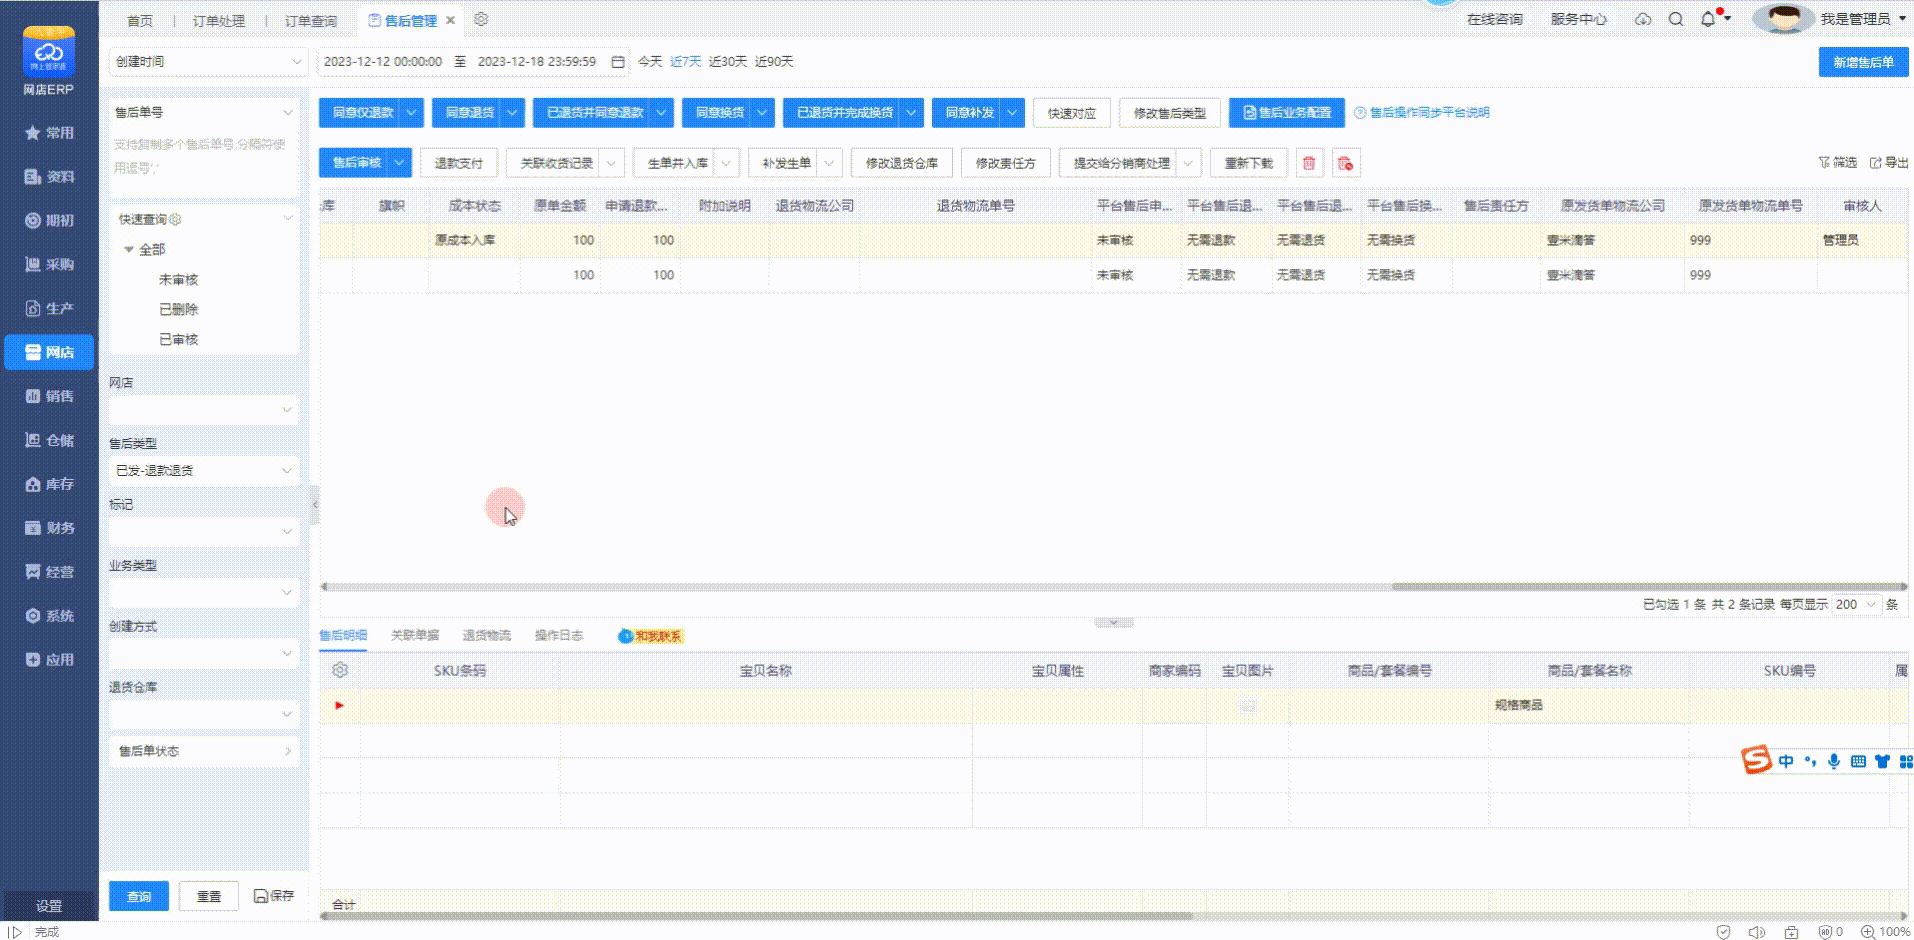Open the 售后类型 dropdown
Image resolution: width=1914 pixels, height=940 pixels.
click(x=204, y=470)
